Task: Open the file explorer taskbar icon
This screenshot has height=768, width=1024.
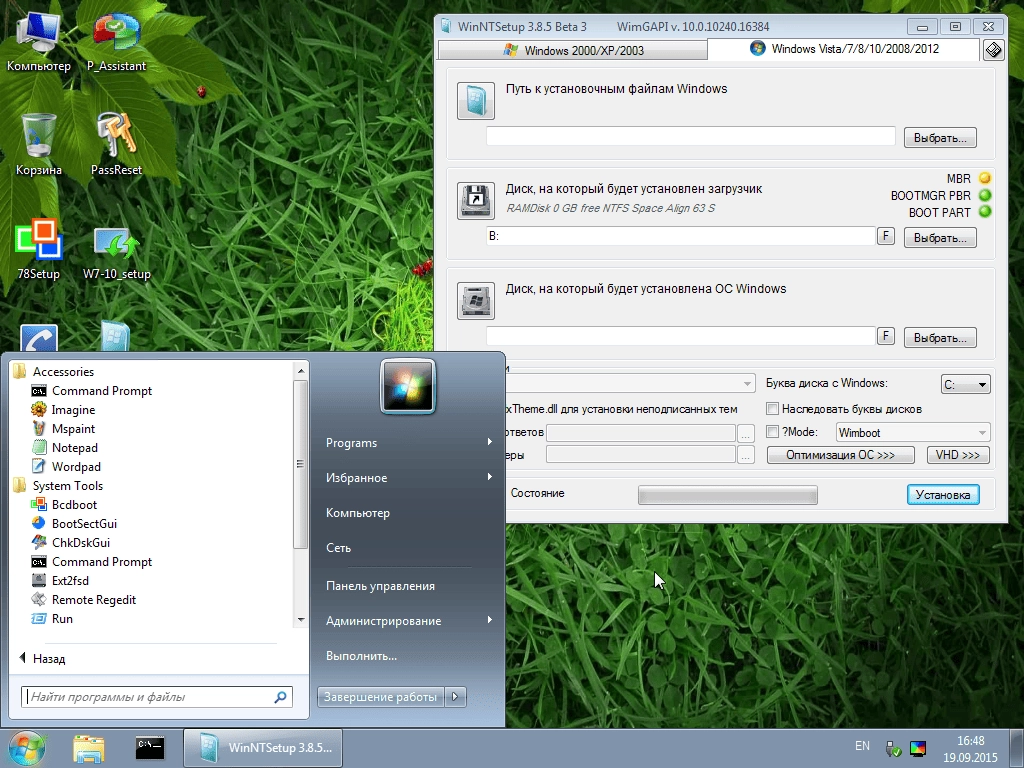Action: [89, 748]
